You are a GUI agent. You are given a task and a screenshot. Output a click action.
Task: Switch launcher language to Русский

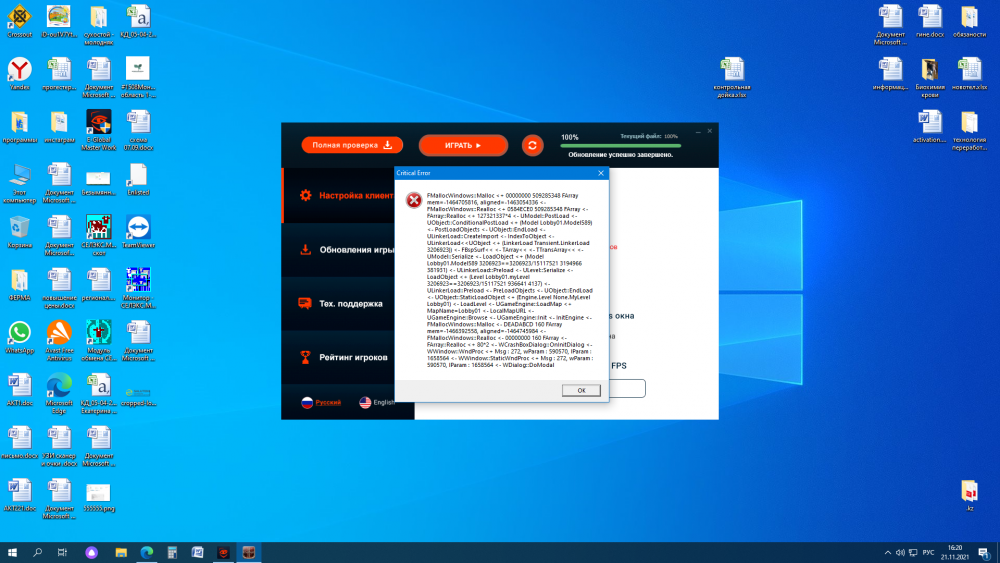pyautogui.click(x=321, y=402)
